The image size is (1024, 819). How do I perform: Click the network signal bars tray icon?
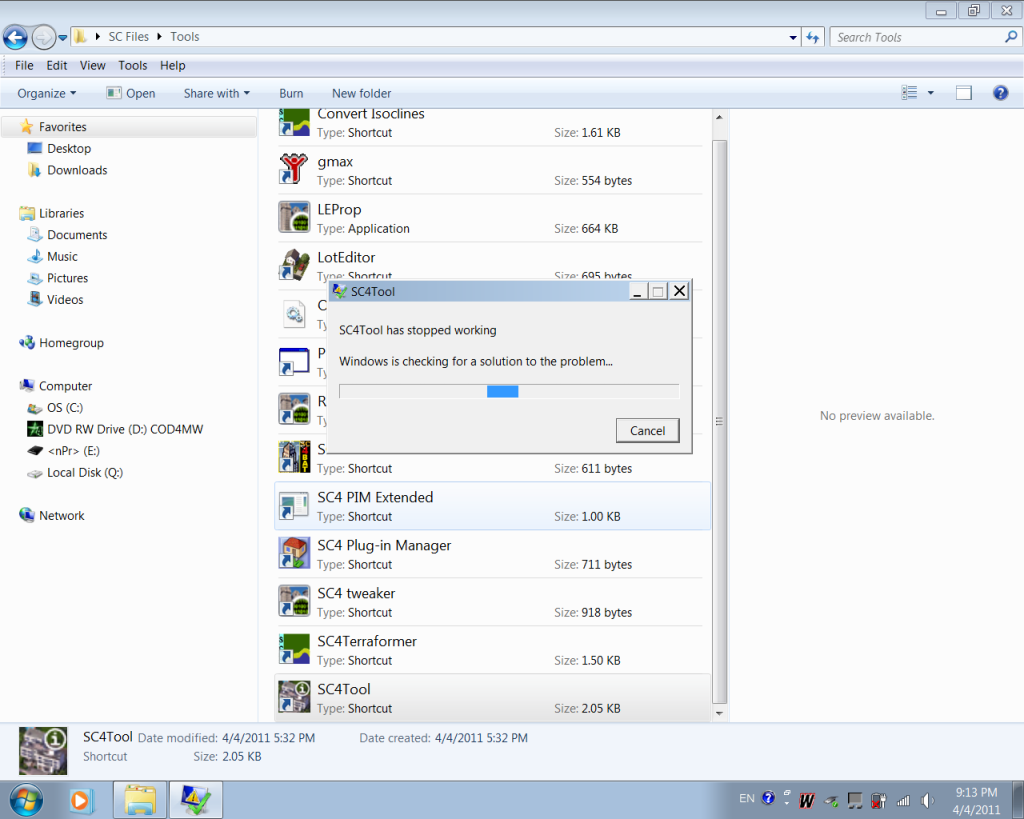[x=903, y=800]
